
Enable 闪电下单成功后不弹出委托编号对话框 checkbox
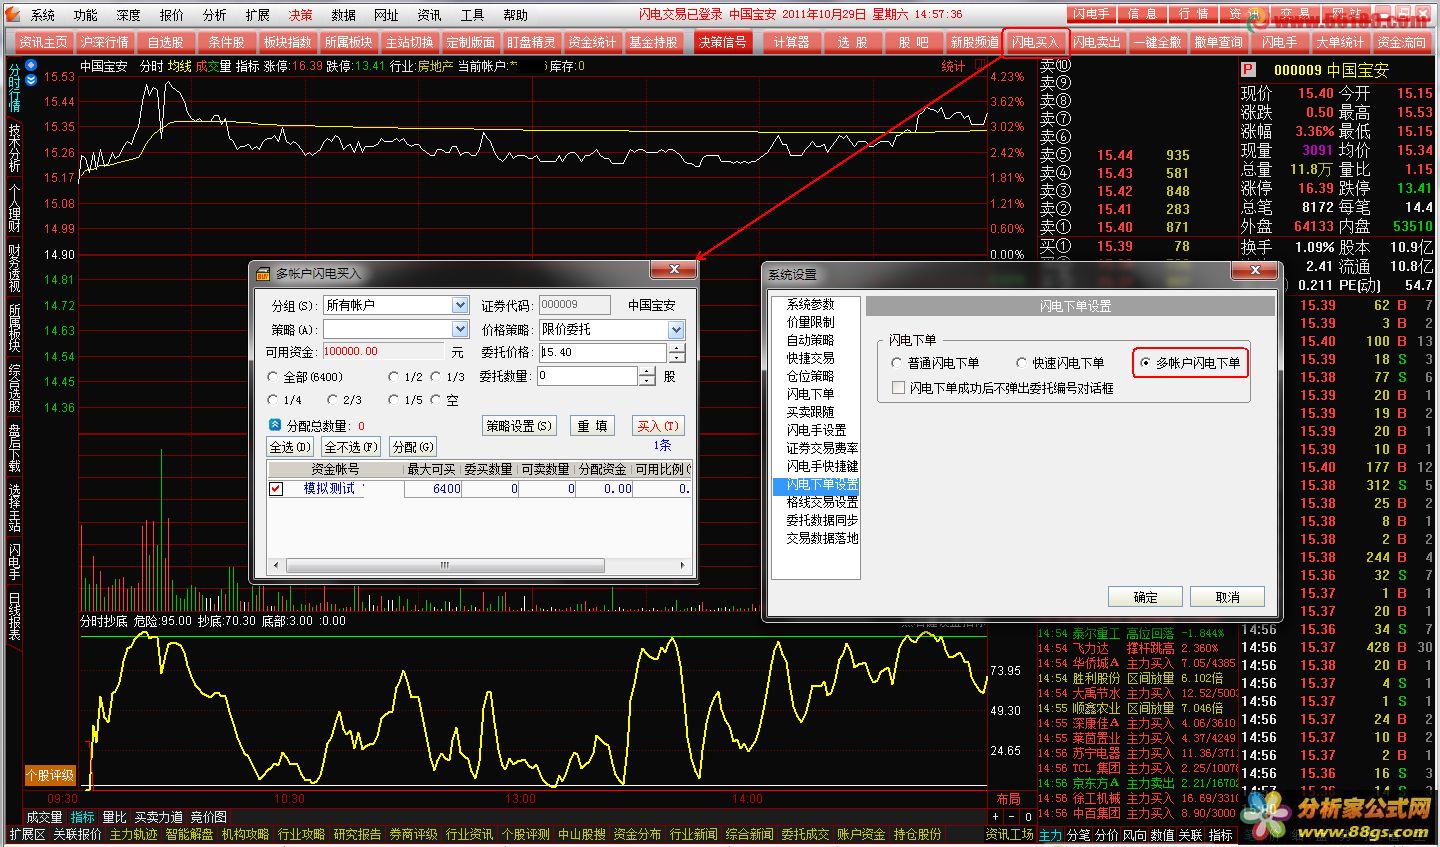[x=898, y=388]
